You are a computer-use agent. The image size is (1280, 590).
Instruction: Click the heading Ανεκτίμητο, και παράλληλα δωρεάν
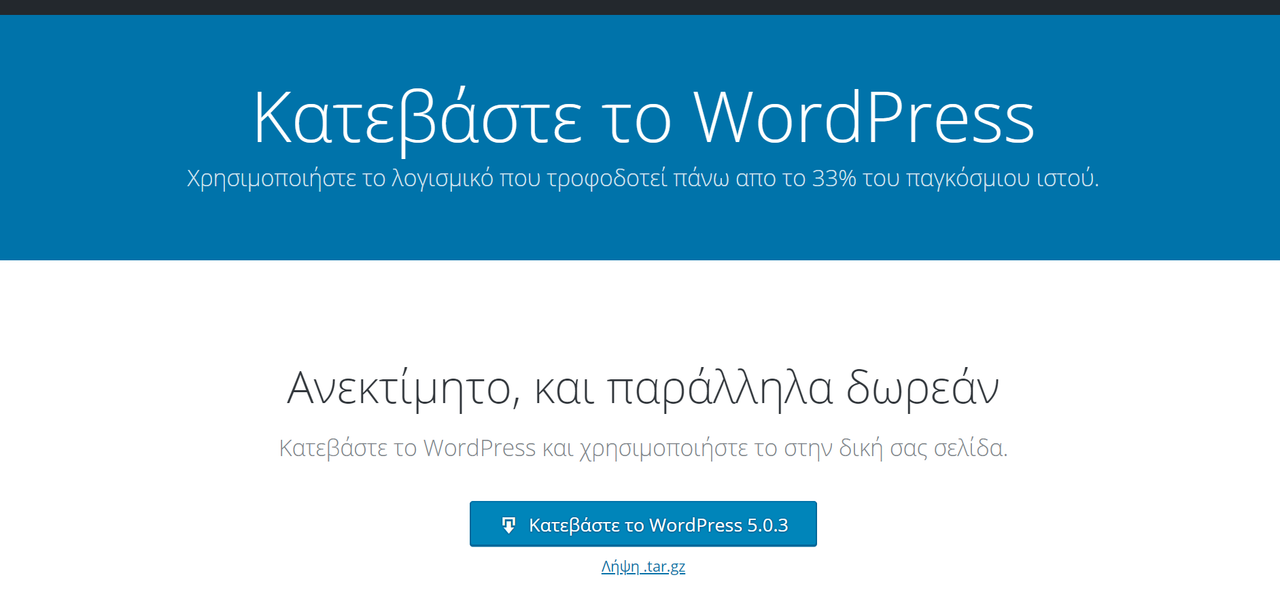643,389
